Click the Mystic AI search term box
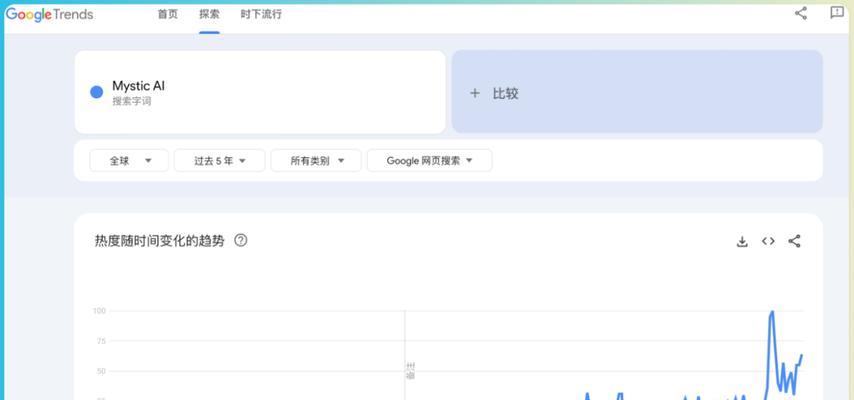 260,92
